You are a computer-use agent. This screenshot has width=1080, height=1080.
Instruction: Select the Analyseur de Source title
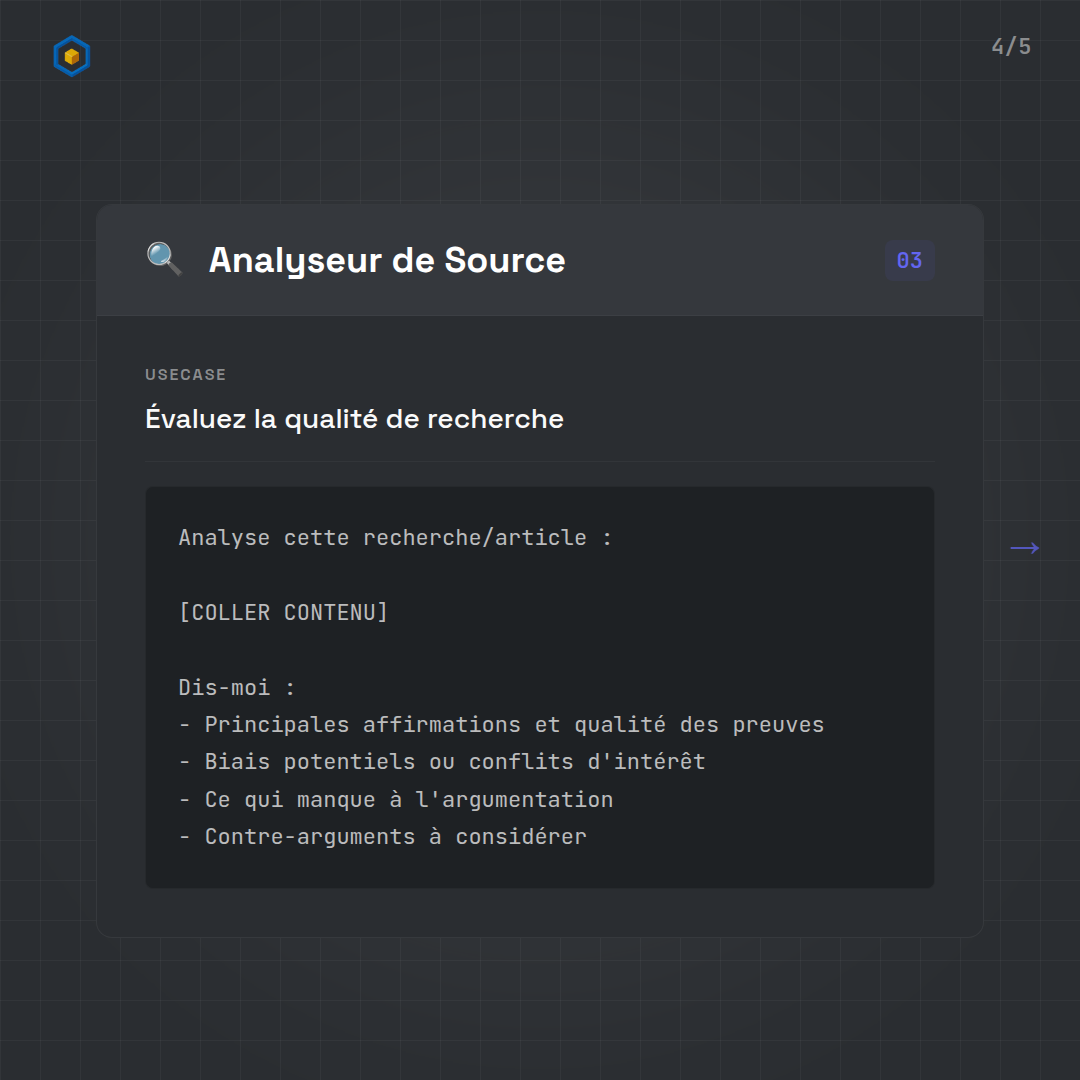386,260
